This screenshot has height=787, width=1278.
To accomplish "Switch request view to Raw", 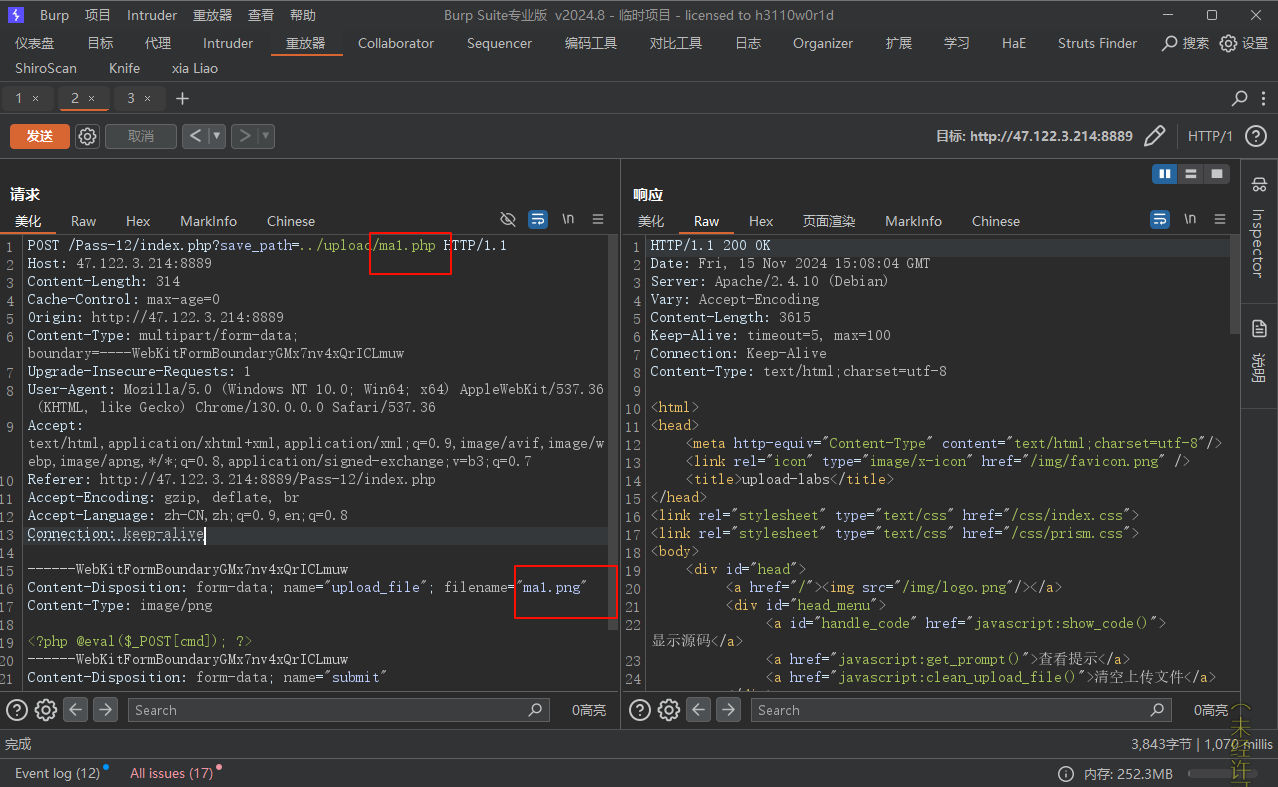I will [83, 221].
